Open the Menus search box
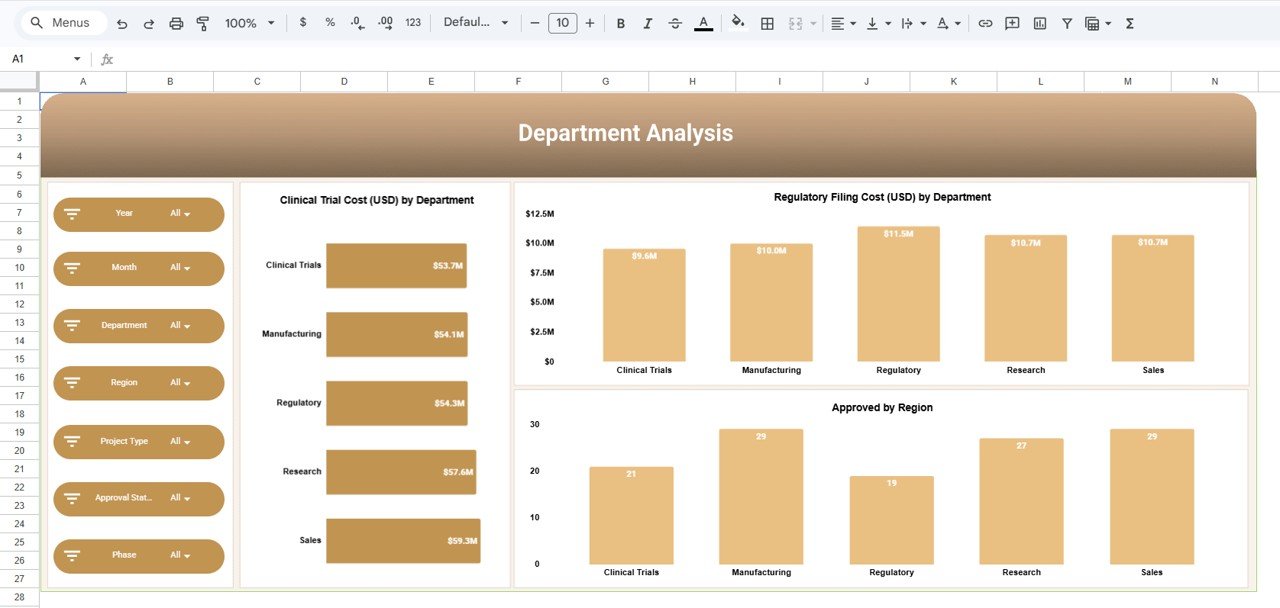 62,22
